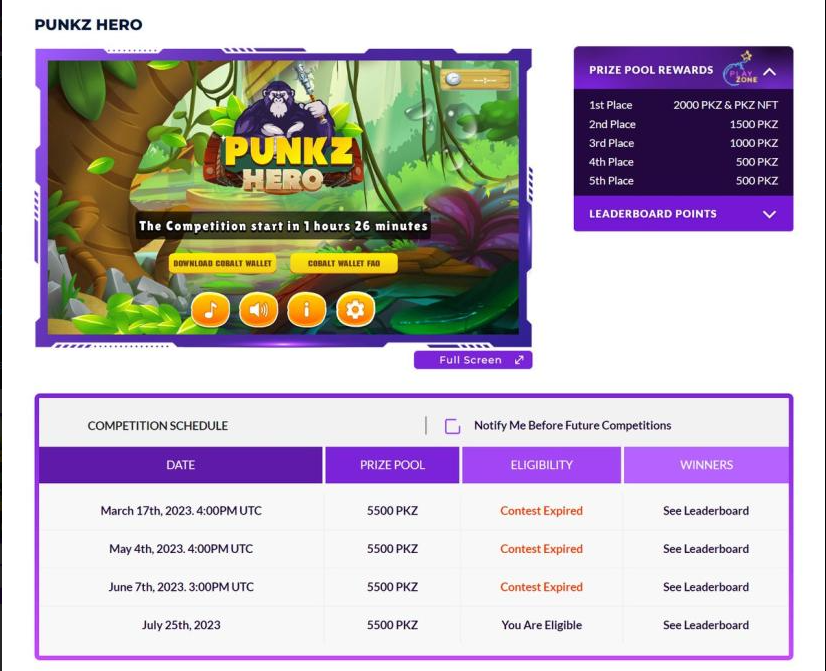Click date June 7th, 2023. 3:00PM UTC

click(181, 587)
